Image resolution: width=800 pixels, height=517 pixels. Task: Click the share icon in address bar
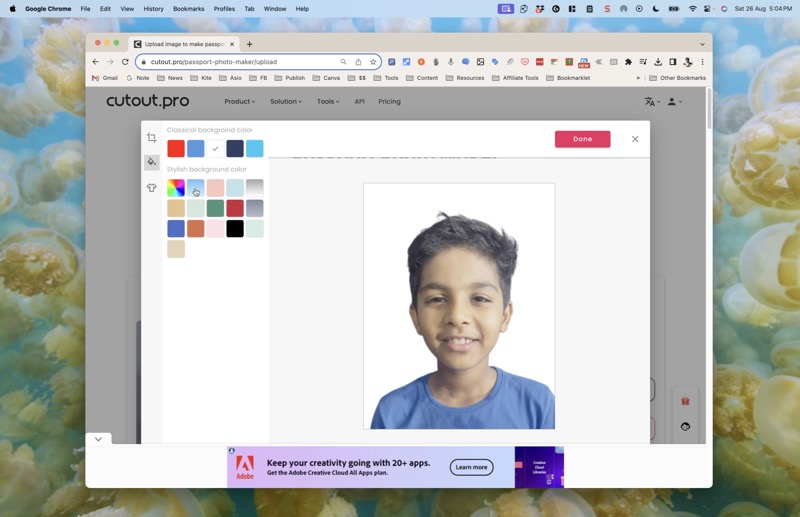point(358,62)
